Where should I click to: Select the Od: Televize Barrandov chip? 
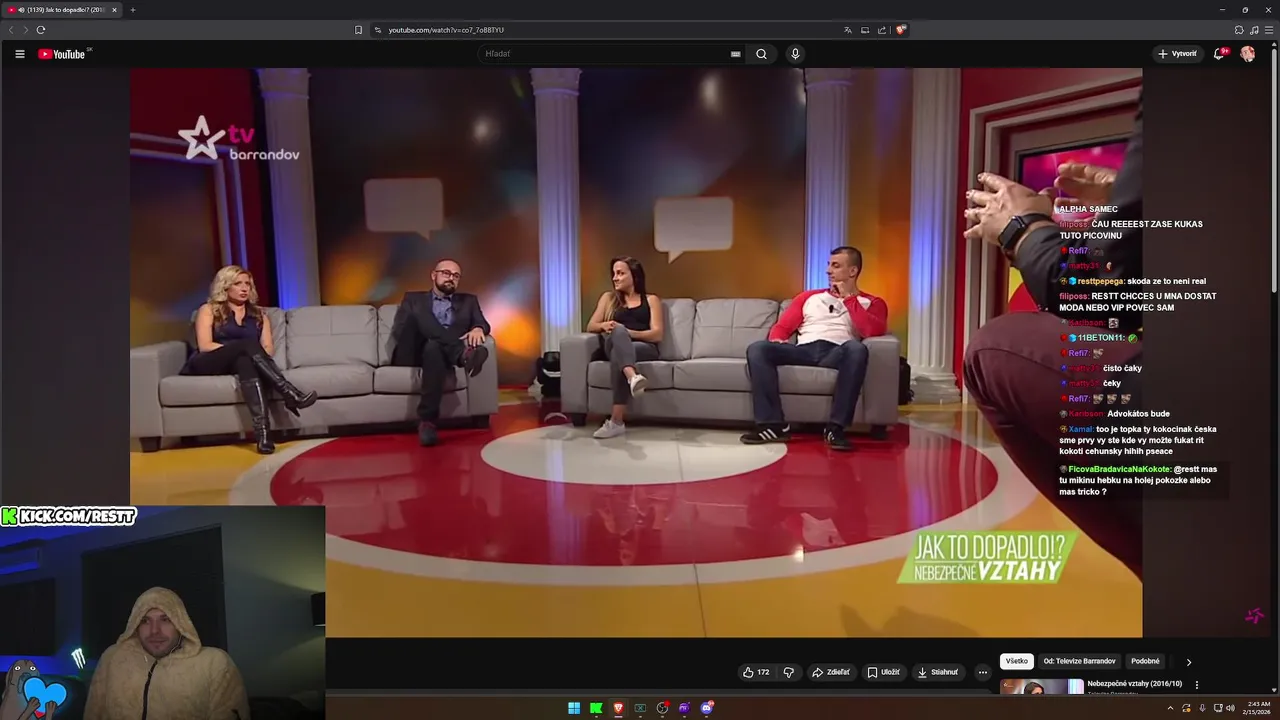pos(1079,661)
